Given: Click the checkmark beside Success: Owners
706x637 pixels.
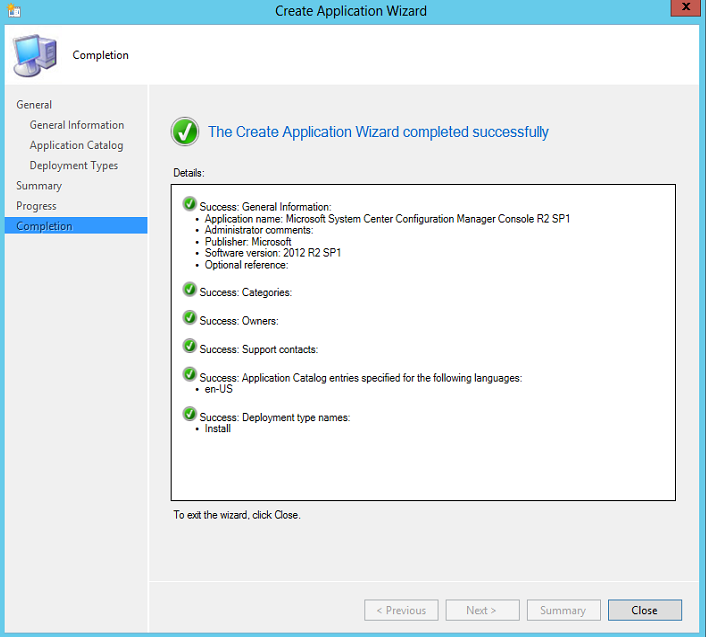Looking at the screenshot, I should coord(190,318).
